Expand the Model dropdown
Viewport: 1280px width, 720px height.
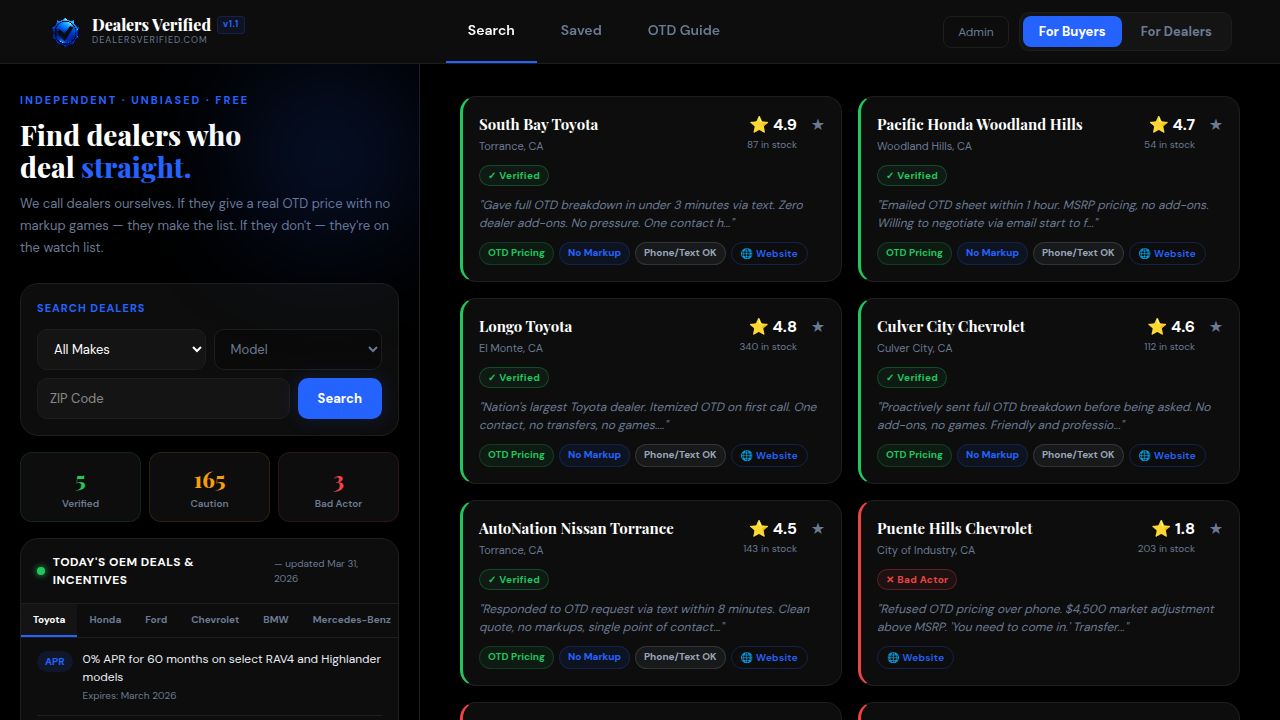[x=298, y=349]
